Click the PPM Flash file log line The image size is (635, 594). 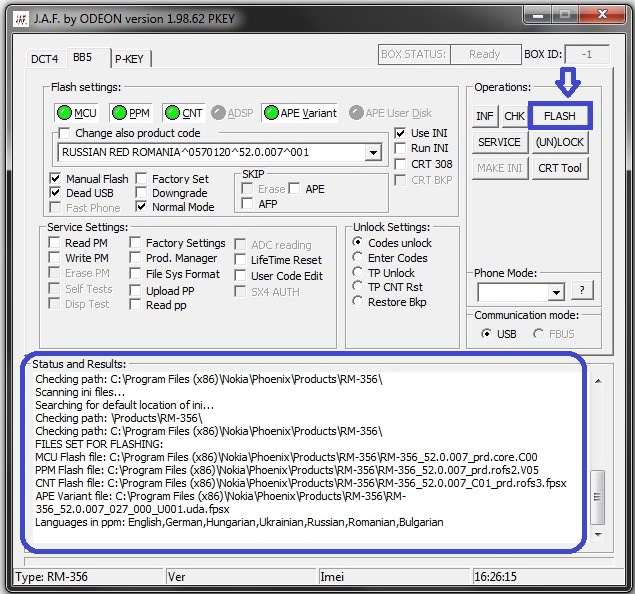(x=287, y=470)
